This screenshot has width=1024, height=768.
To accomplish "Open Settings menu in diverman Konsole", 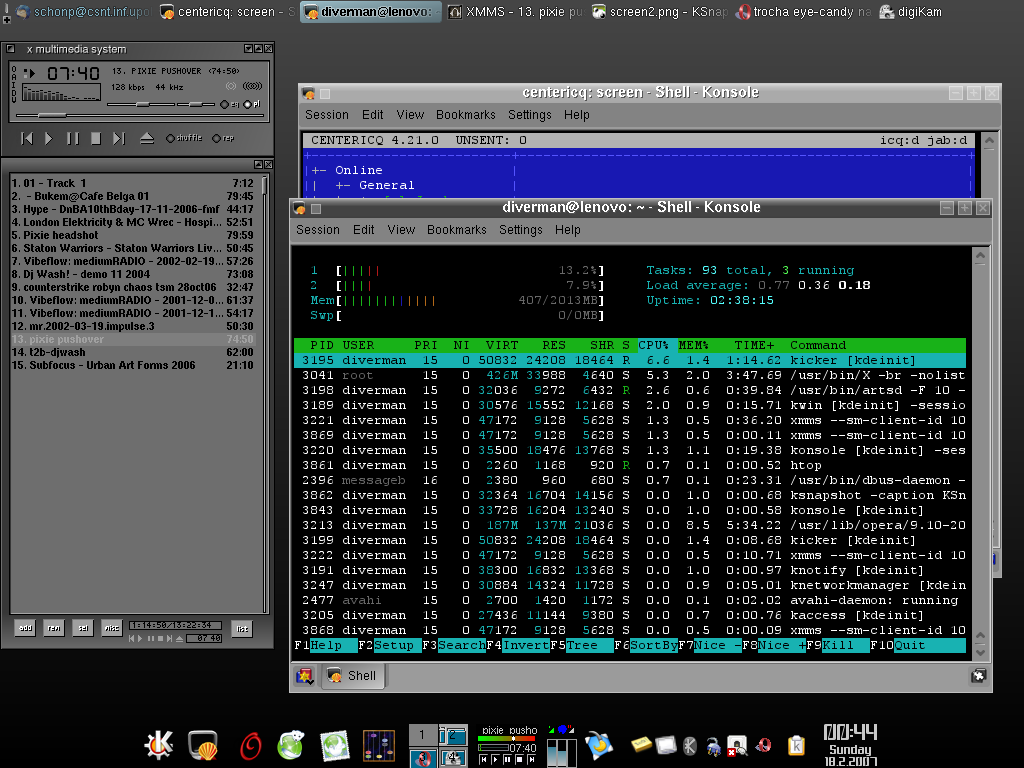I will tap(520, 230).
